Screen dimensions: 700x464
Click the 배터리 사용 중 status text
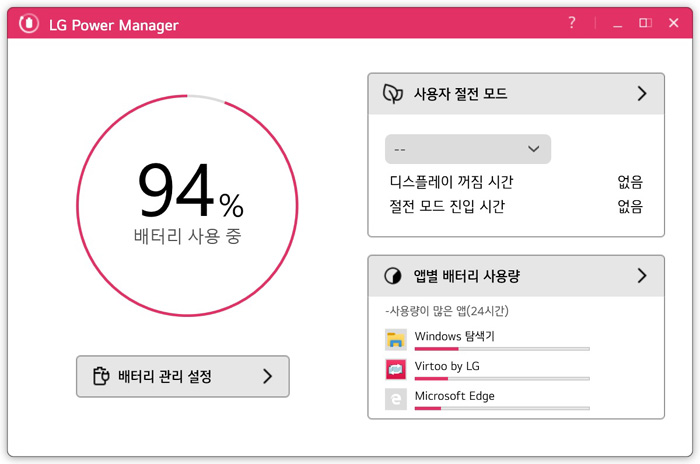pos(187,236)
